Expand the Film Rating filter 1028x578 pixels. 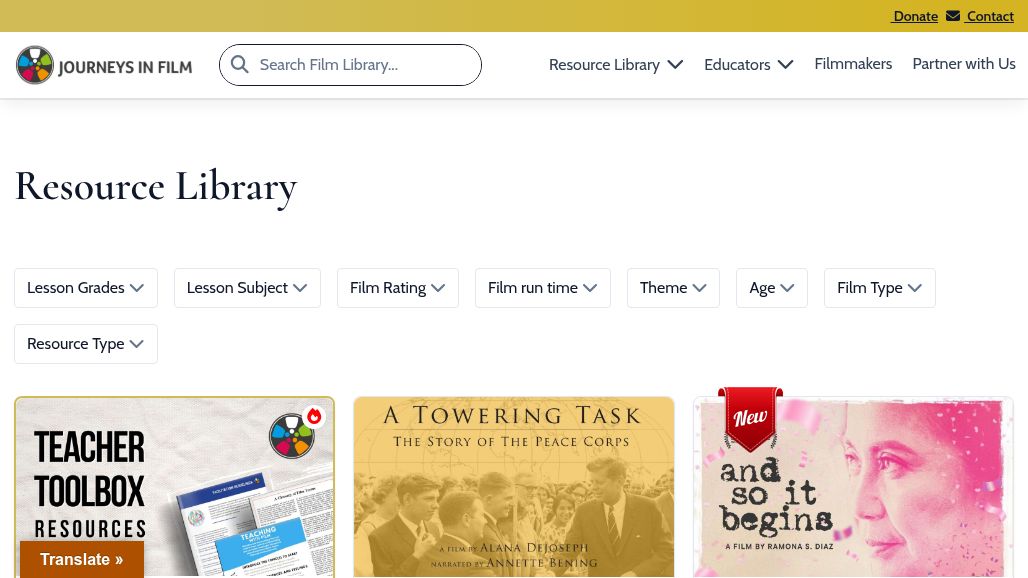tap(397, 288)
